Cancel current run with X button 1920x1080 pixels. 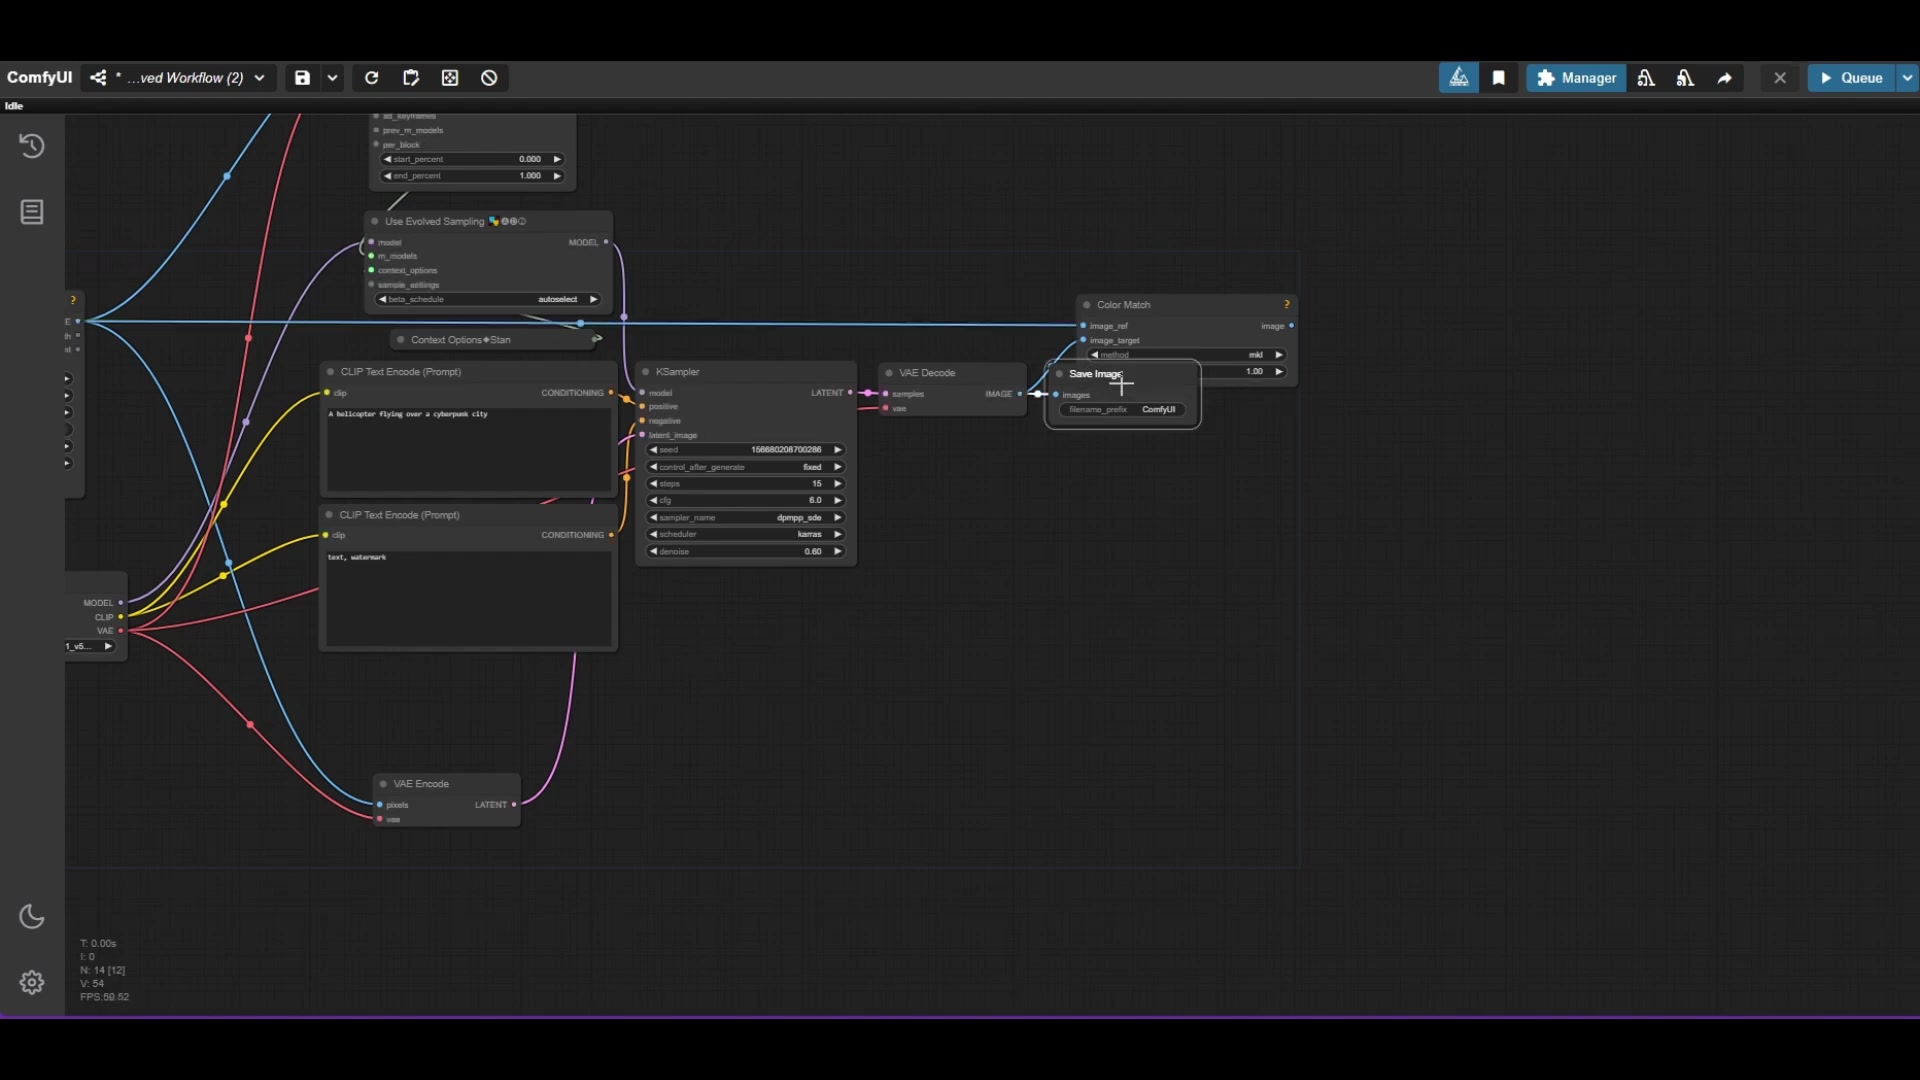tap(1780, 78)
